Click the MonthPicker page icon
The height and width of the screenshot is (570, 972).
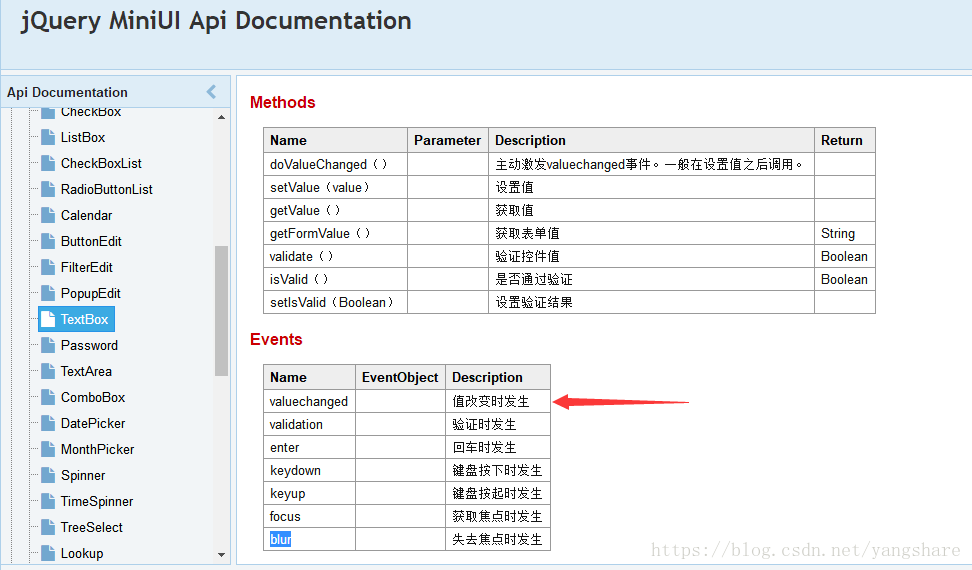48,449
